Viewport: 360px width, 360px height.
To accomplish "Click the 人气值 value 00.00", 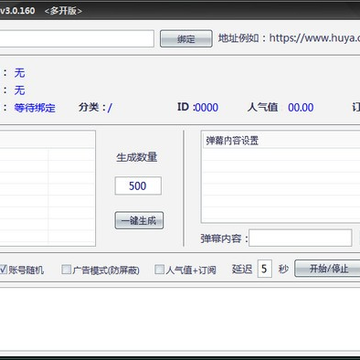I will click(x=301, y=108).
